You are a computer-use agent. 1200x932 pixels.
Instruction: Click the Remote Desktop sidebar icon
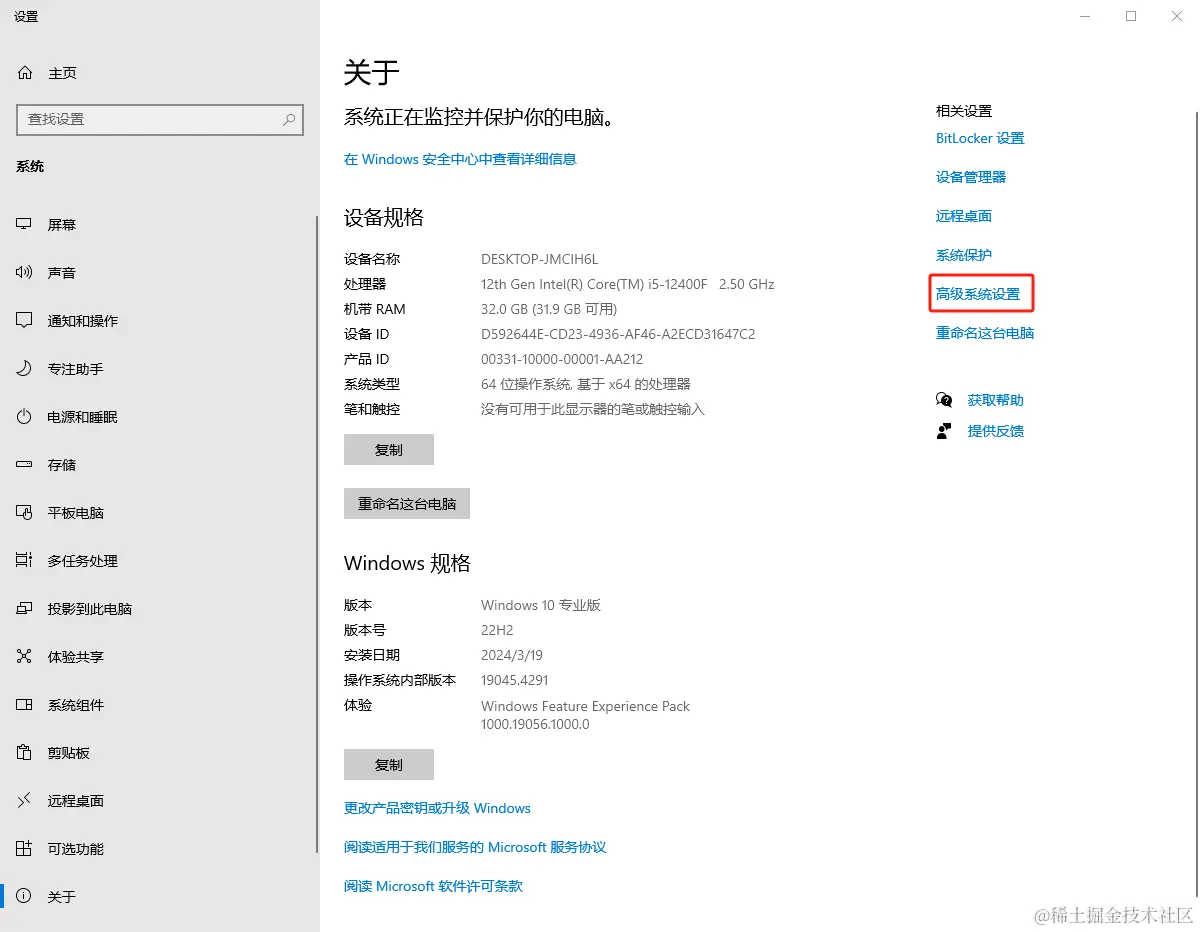pos(25,801)
